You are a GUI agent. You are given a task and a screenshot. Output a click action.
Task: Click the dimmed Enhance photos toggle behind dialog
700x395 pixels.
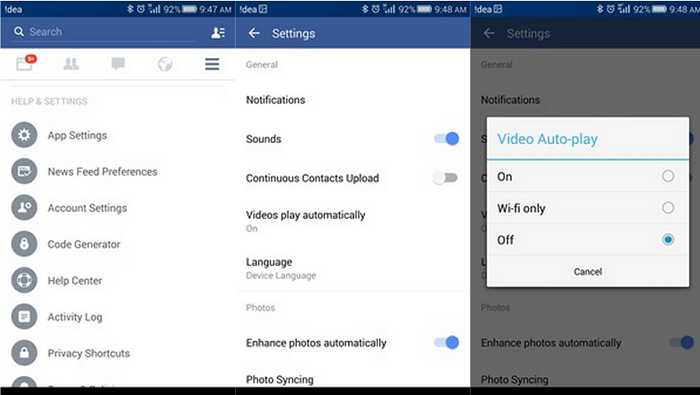coord(682,343)
